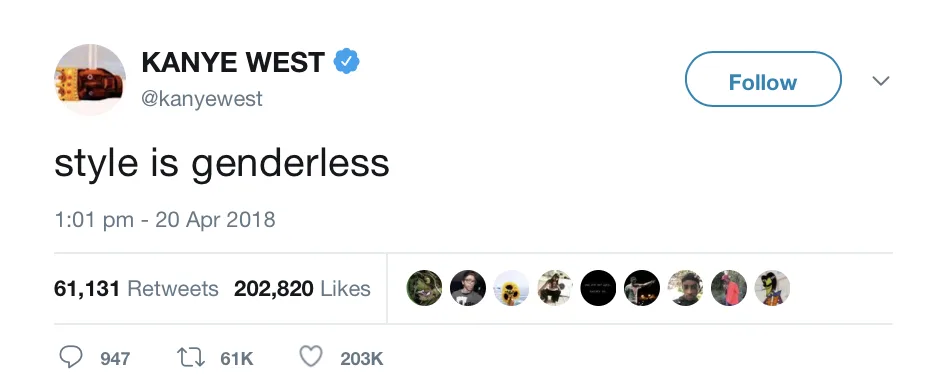
Task: Click the blue verified badge
Action: (x=346, y=62)
